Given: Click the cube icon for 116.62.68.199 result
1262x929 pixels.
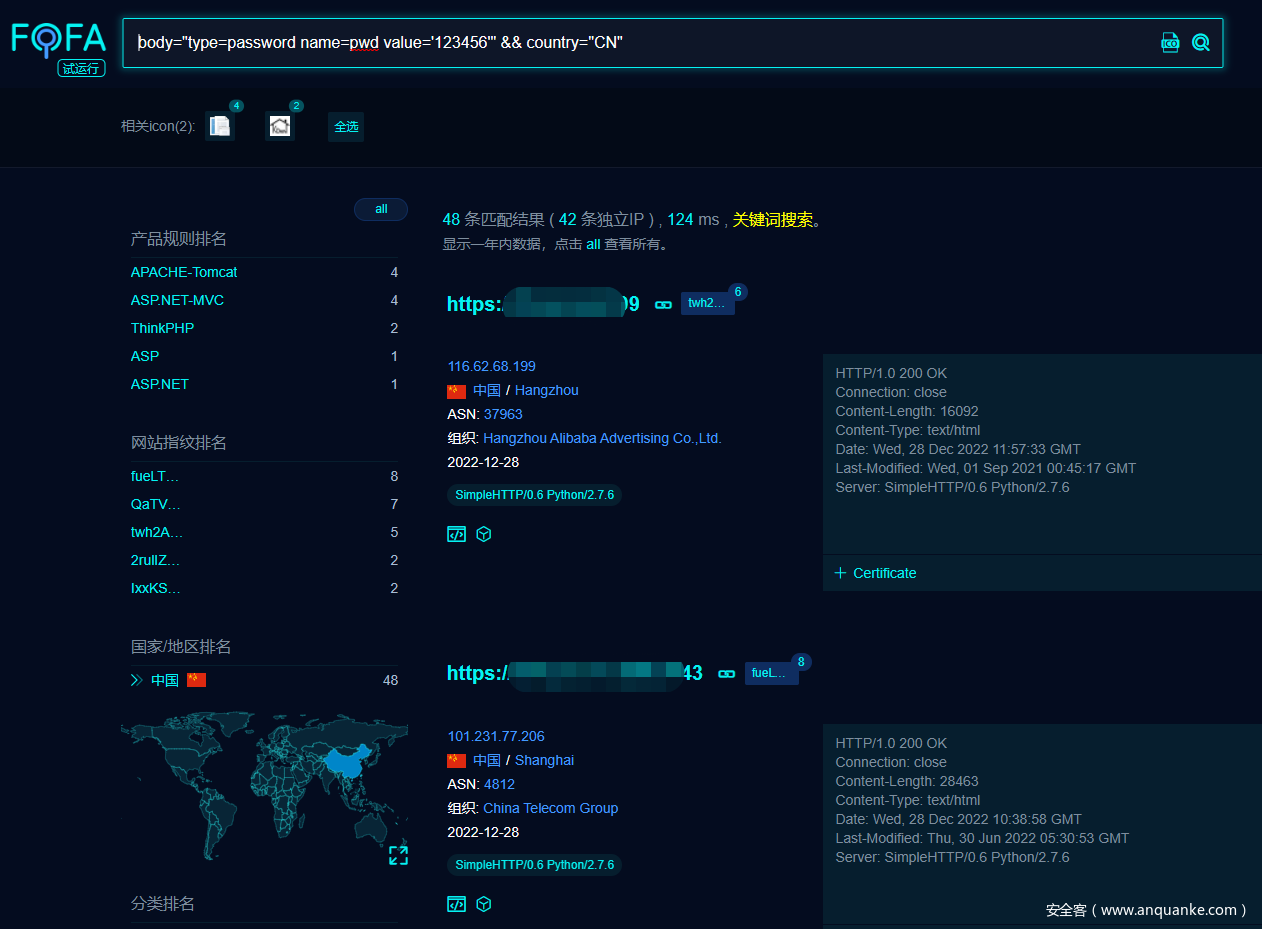Looking at the screenshot, I should pos(484,534).
